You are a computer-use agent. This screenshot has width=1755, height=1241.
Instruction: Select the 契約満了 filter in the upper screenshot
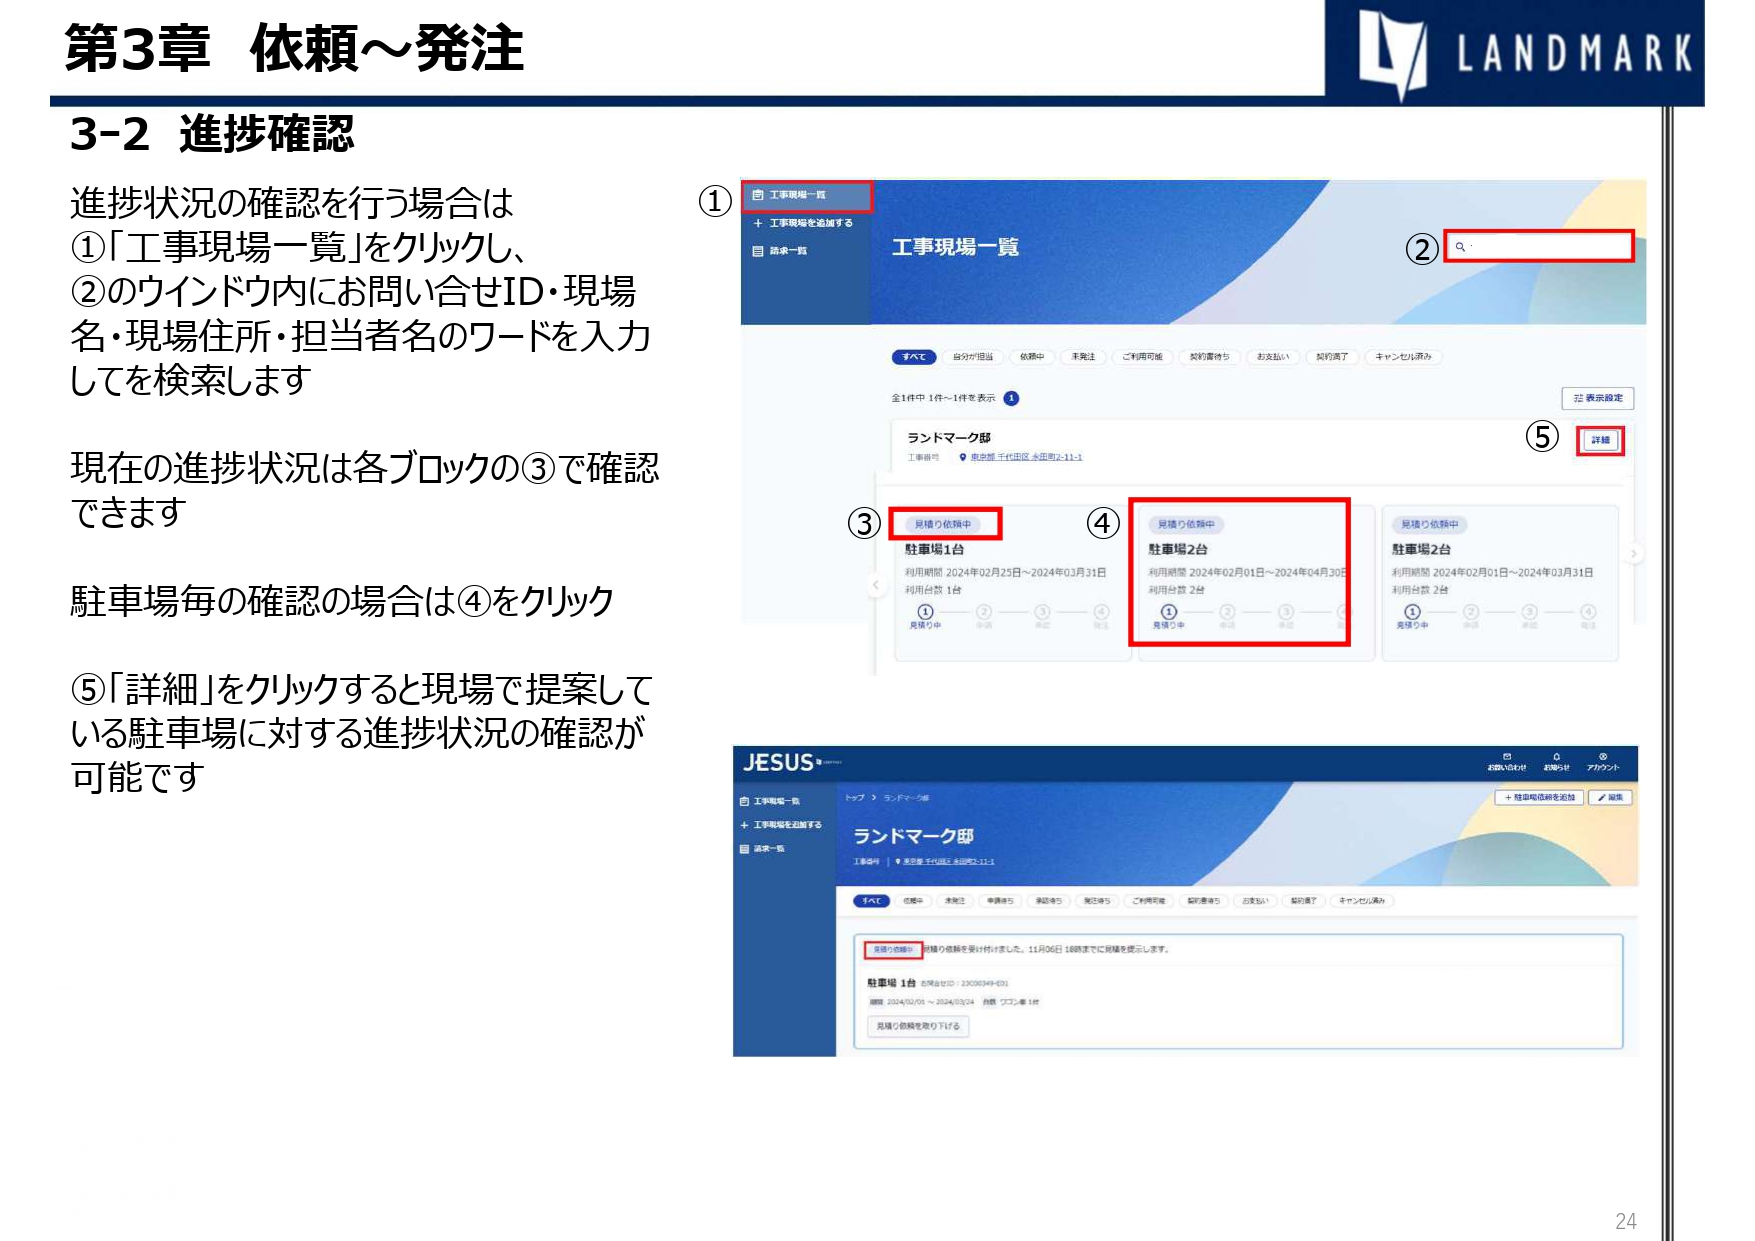pos(1332,357)
